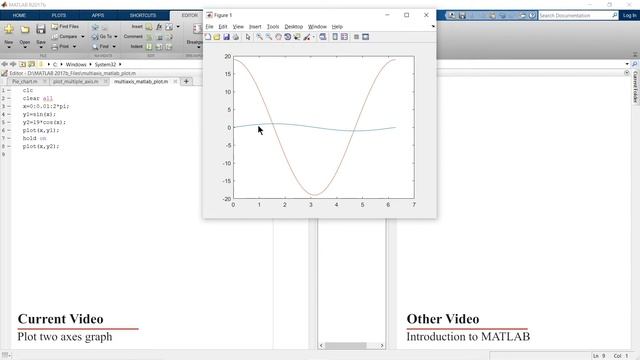Screen dimensions: 640x360
Task: Open the current folder address history dropdown
Action: [627, 64]
